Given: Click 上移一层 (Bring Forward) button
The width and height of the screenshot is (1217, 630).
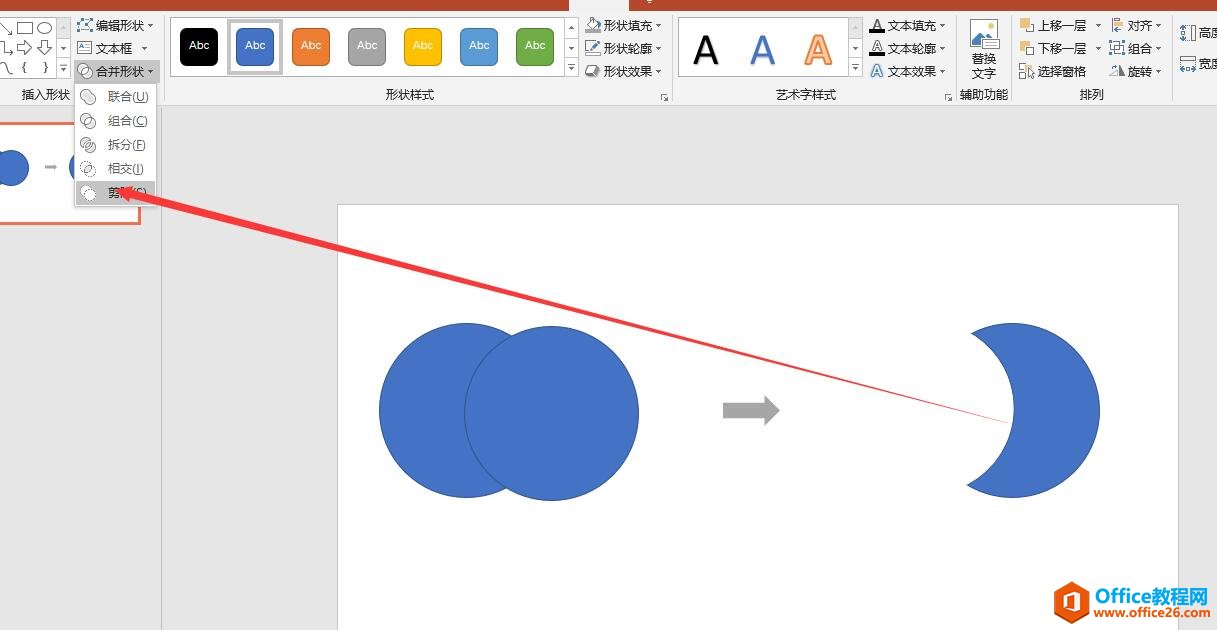Looking at the screenshot, I should [1054, 25].
